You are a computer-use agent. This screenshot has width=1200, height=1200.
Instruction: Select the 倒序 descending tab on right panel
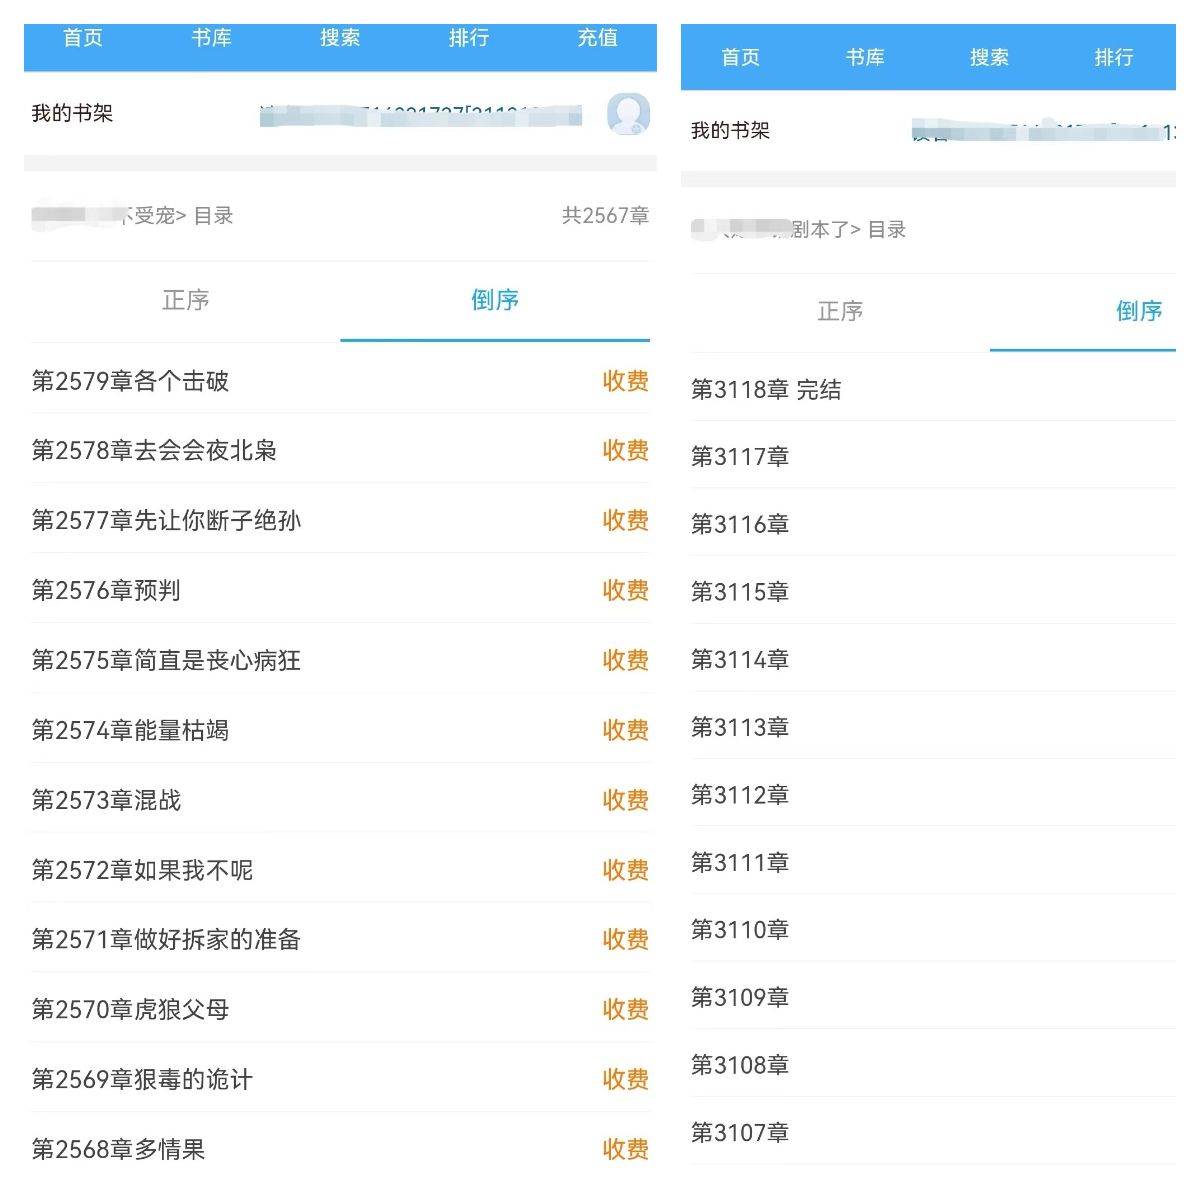click(1139, 312)
